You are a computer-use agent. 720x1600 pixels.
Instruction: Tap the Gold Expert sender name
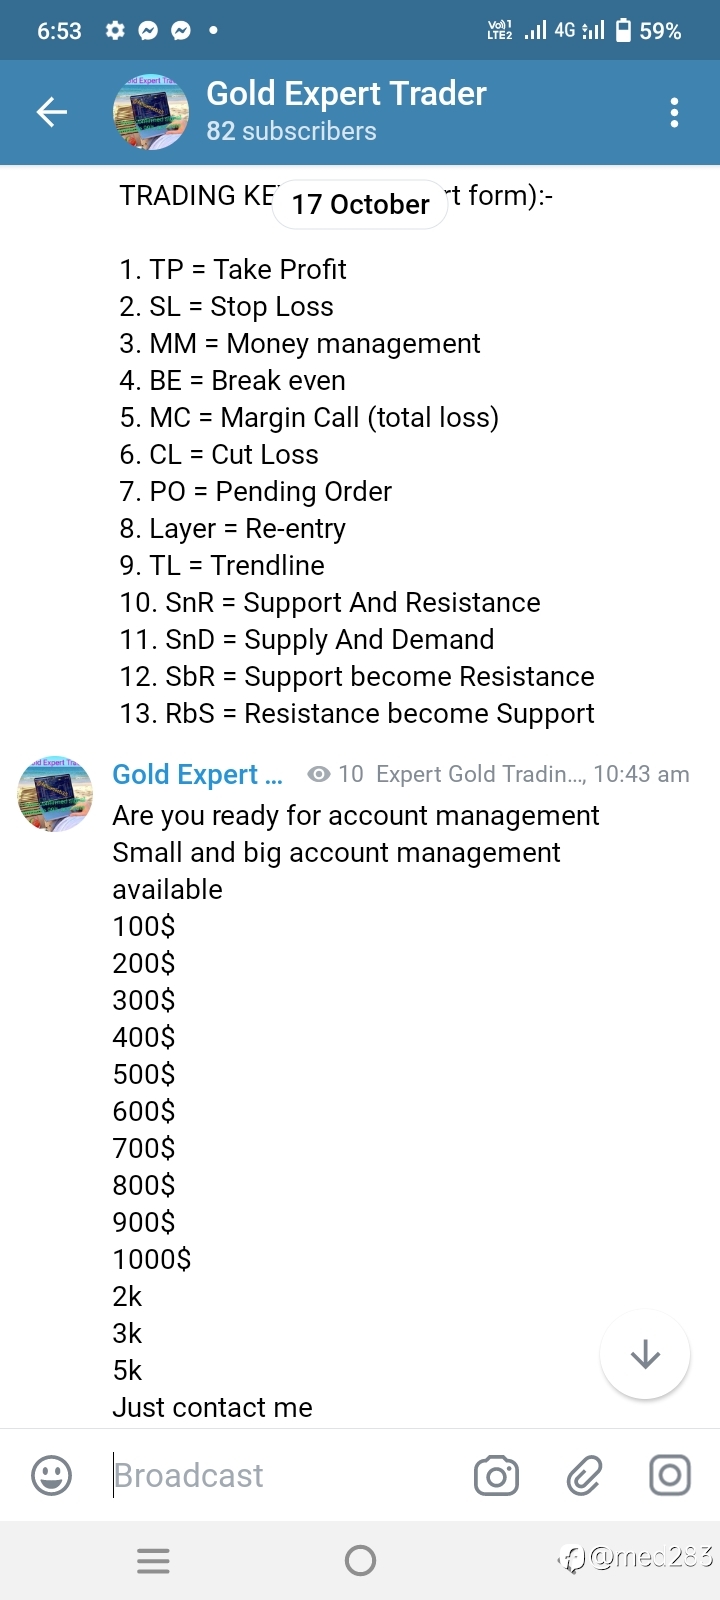tap(197, 774)
